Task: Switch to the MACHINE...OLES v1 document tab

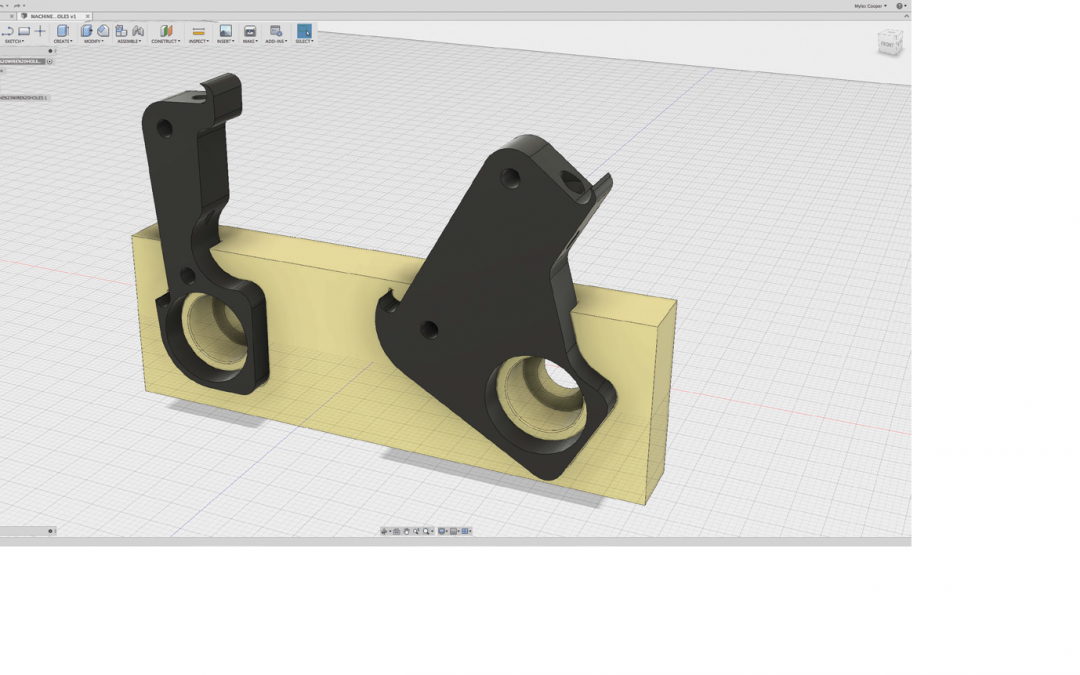Action: [53, 16]
